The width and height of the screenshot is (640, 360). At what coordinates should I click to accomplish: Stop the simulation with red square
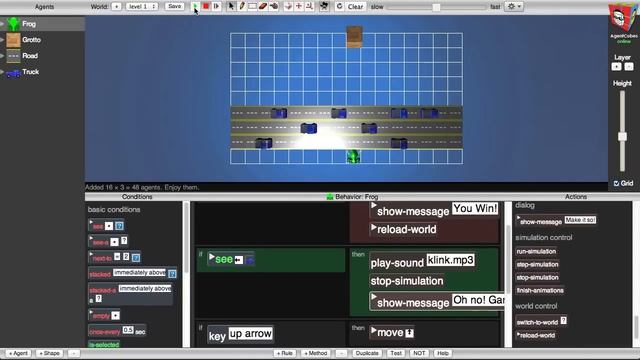click(x=206, y=6)
